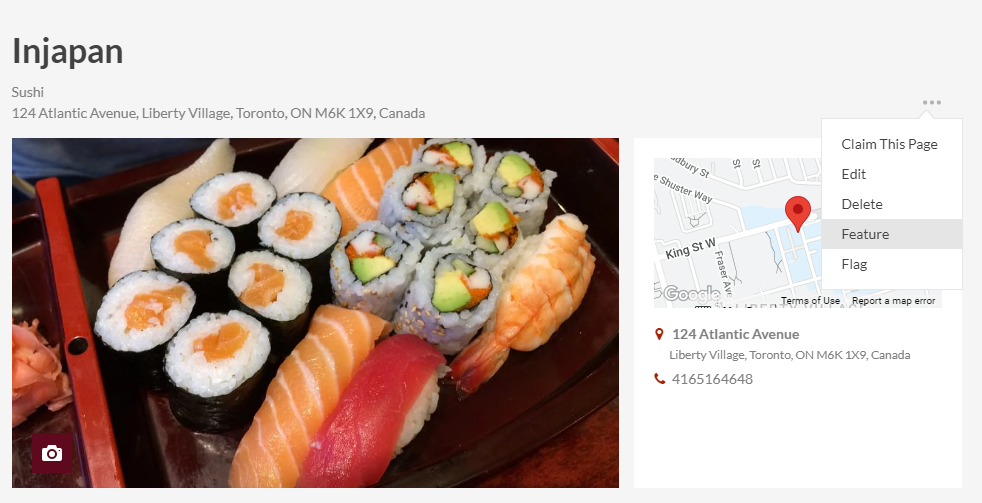Click the red map location pin

tap(798, 214)
